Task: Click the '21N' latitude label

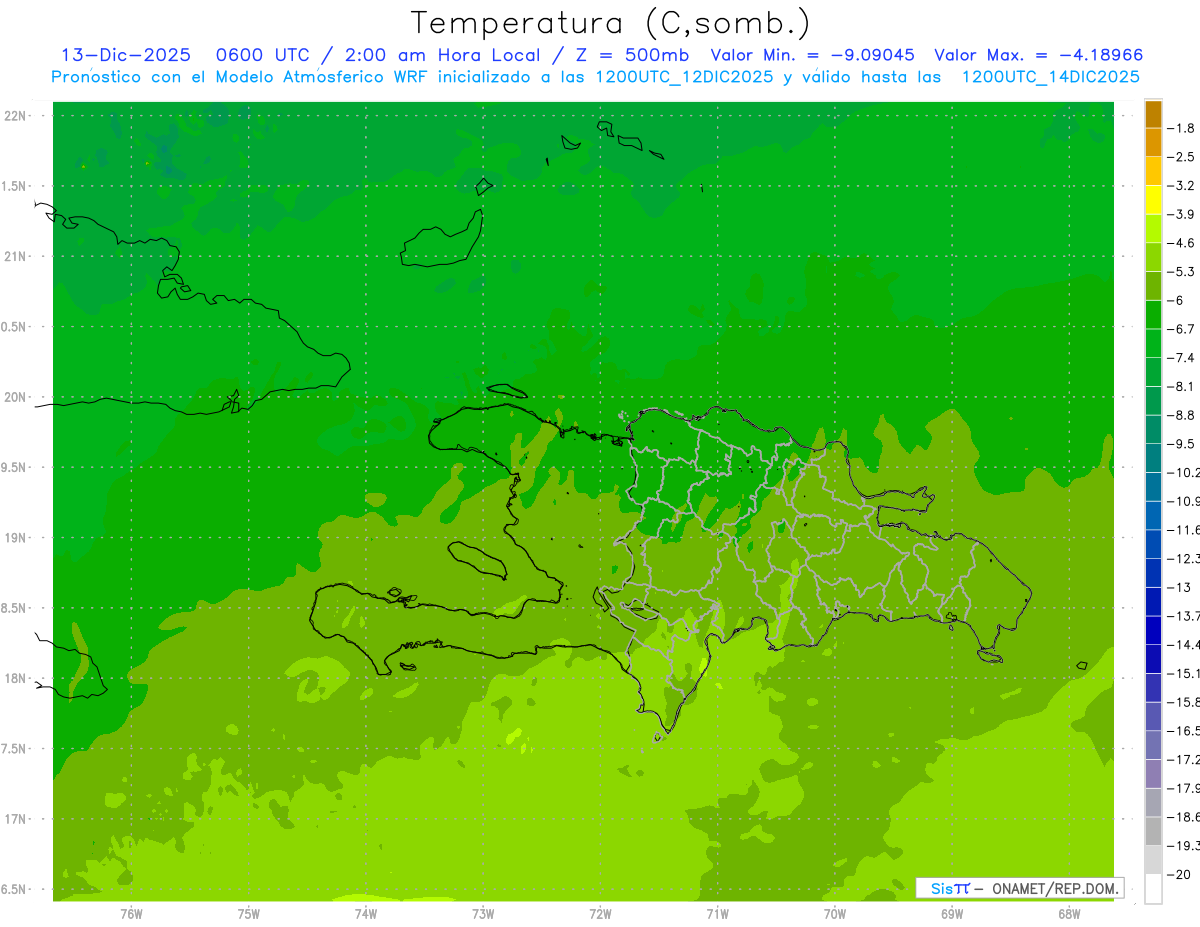Action: 16,257
